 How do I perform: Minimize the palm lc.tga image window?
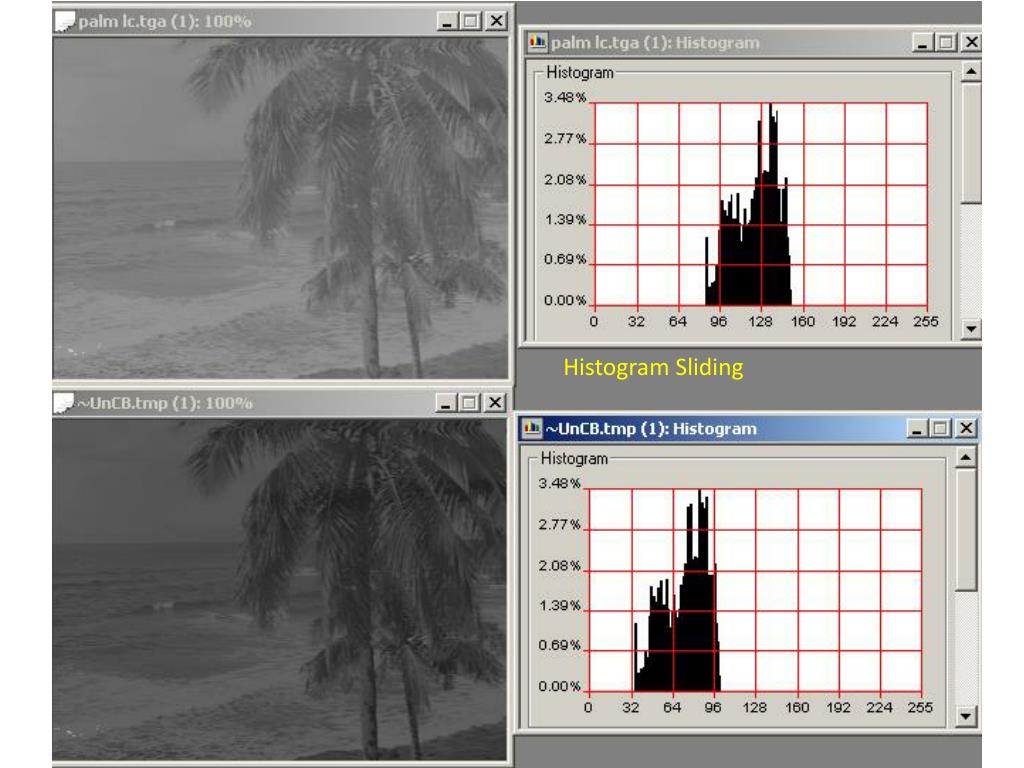pos(447,22)
